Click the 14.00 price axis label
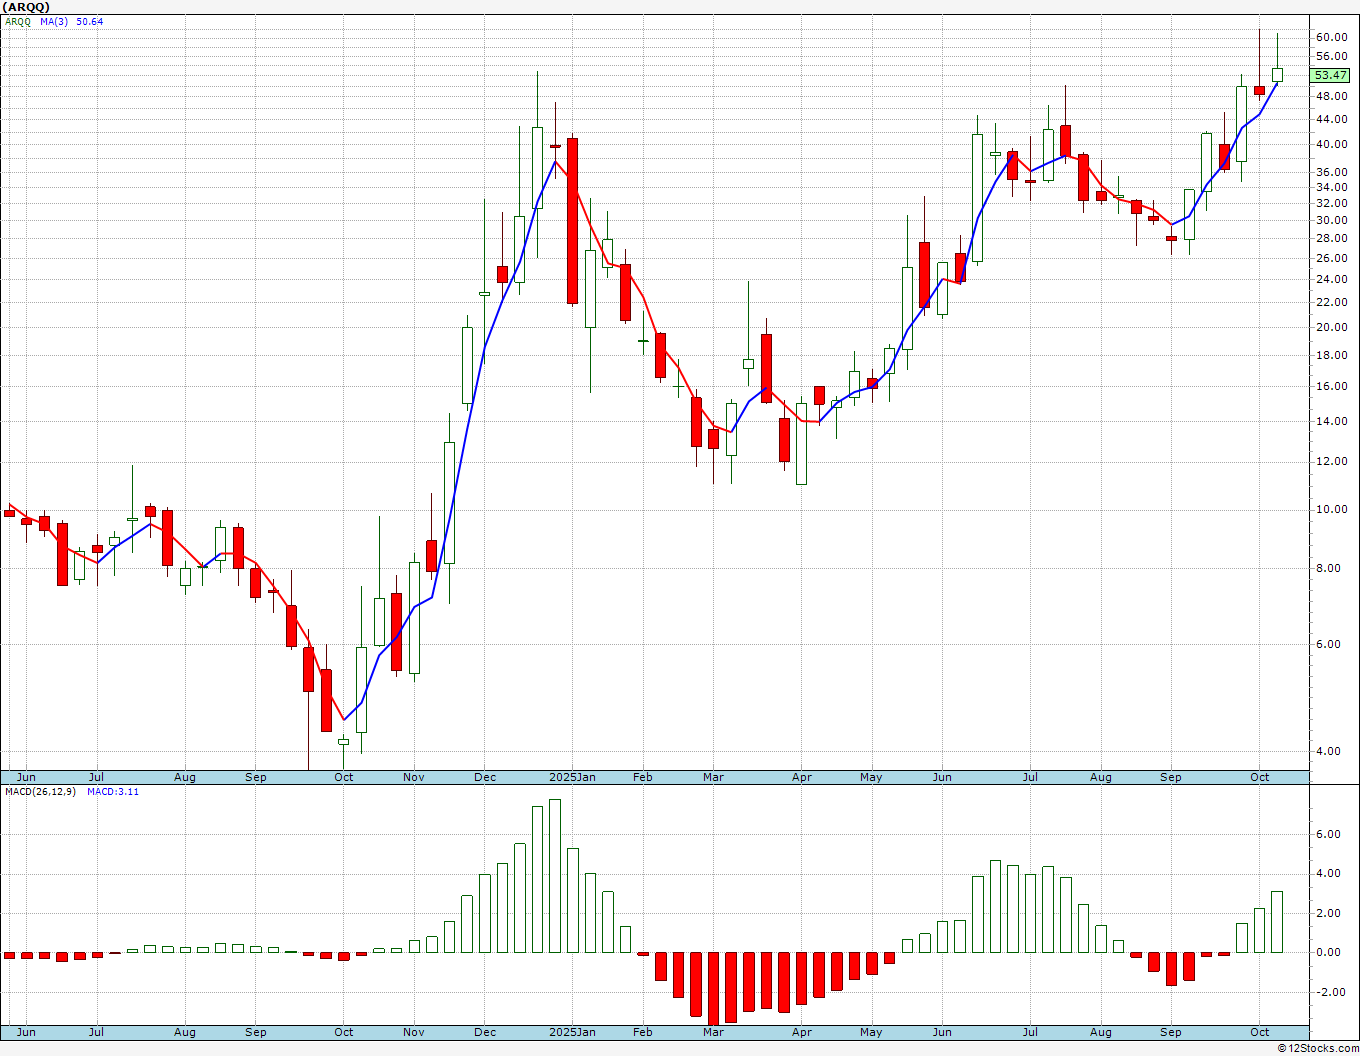This screenshot has height=1056, width=1360. pos(1331,421)
